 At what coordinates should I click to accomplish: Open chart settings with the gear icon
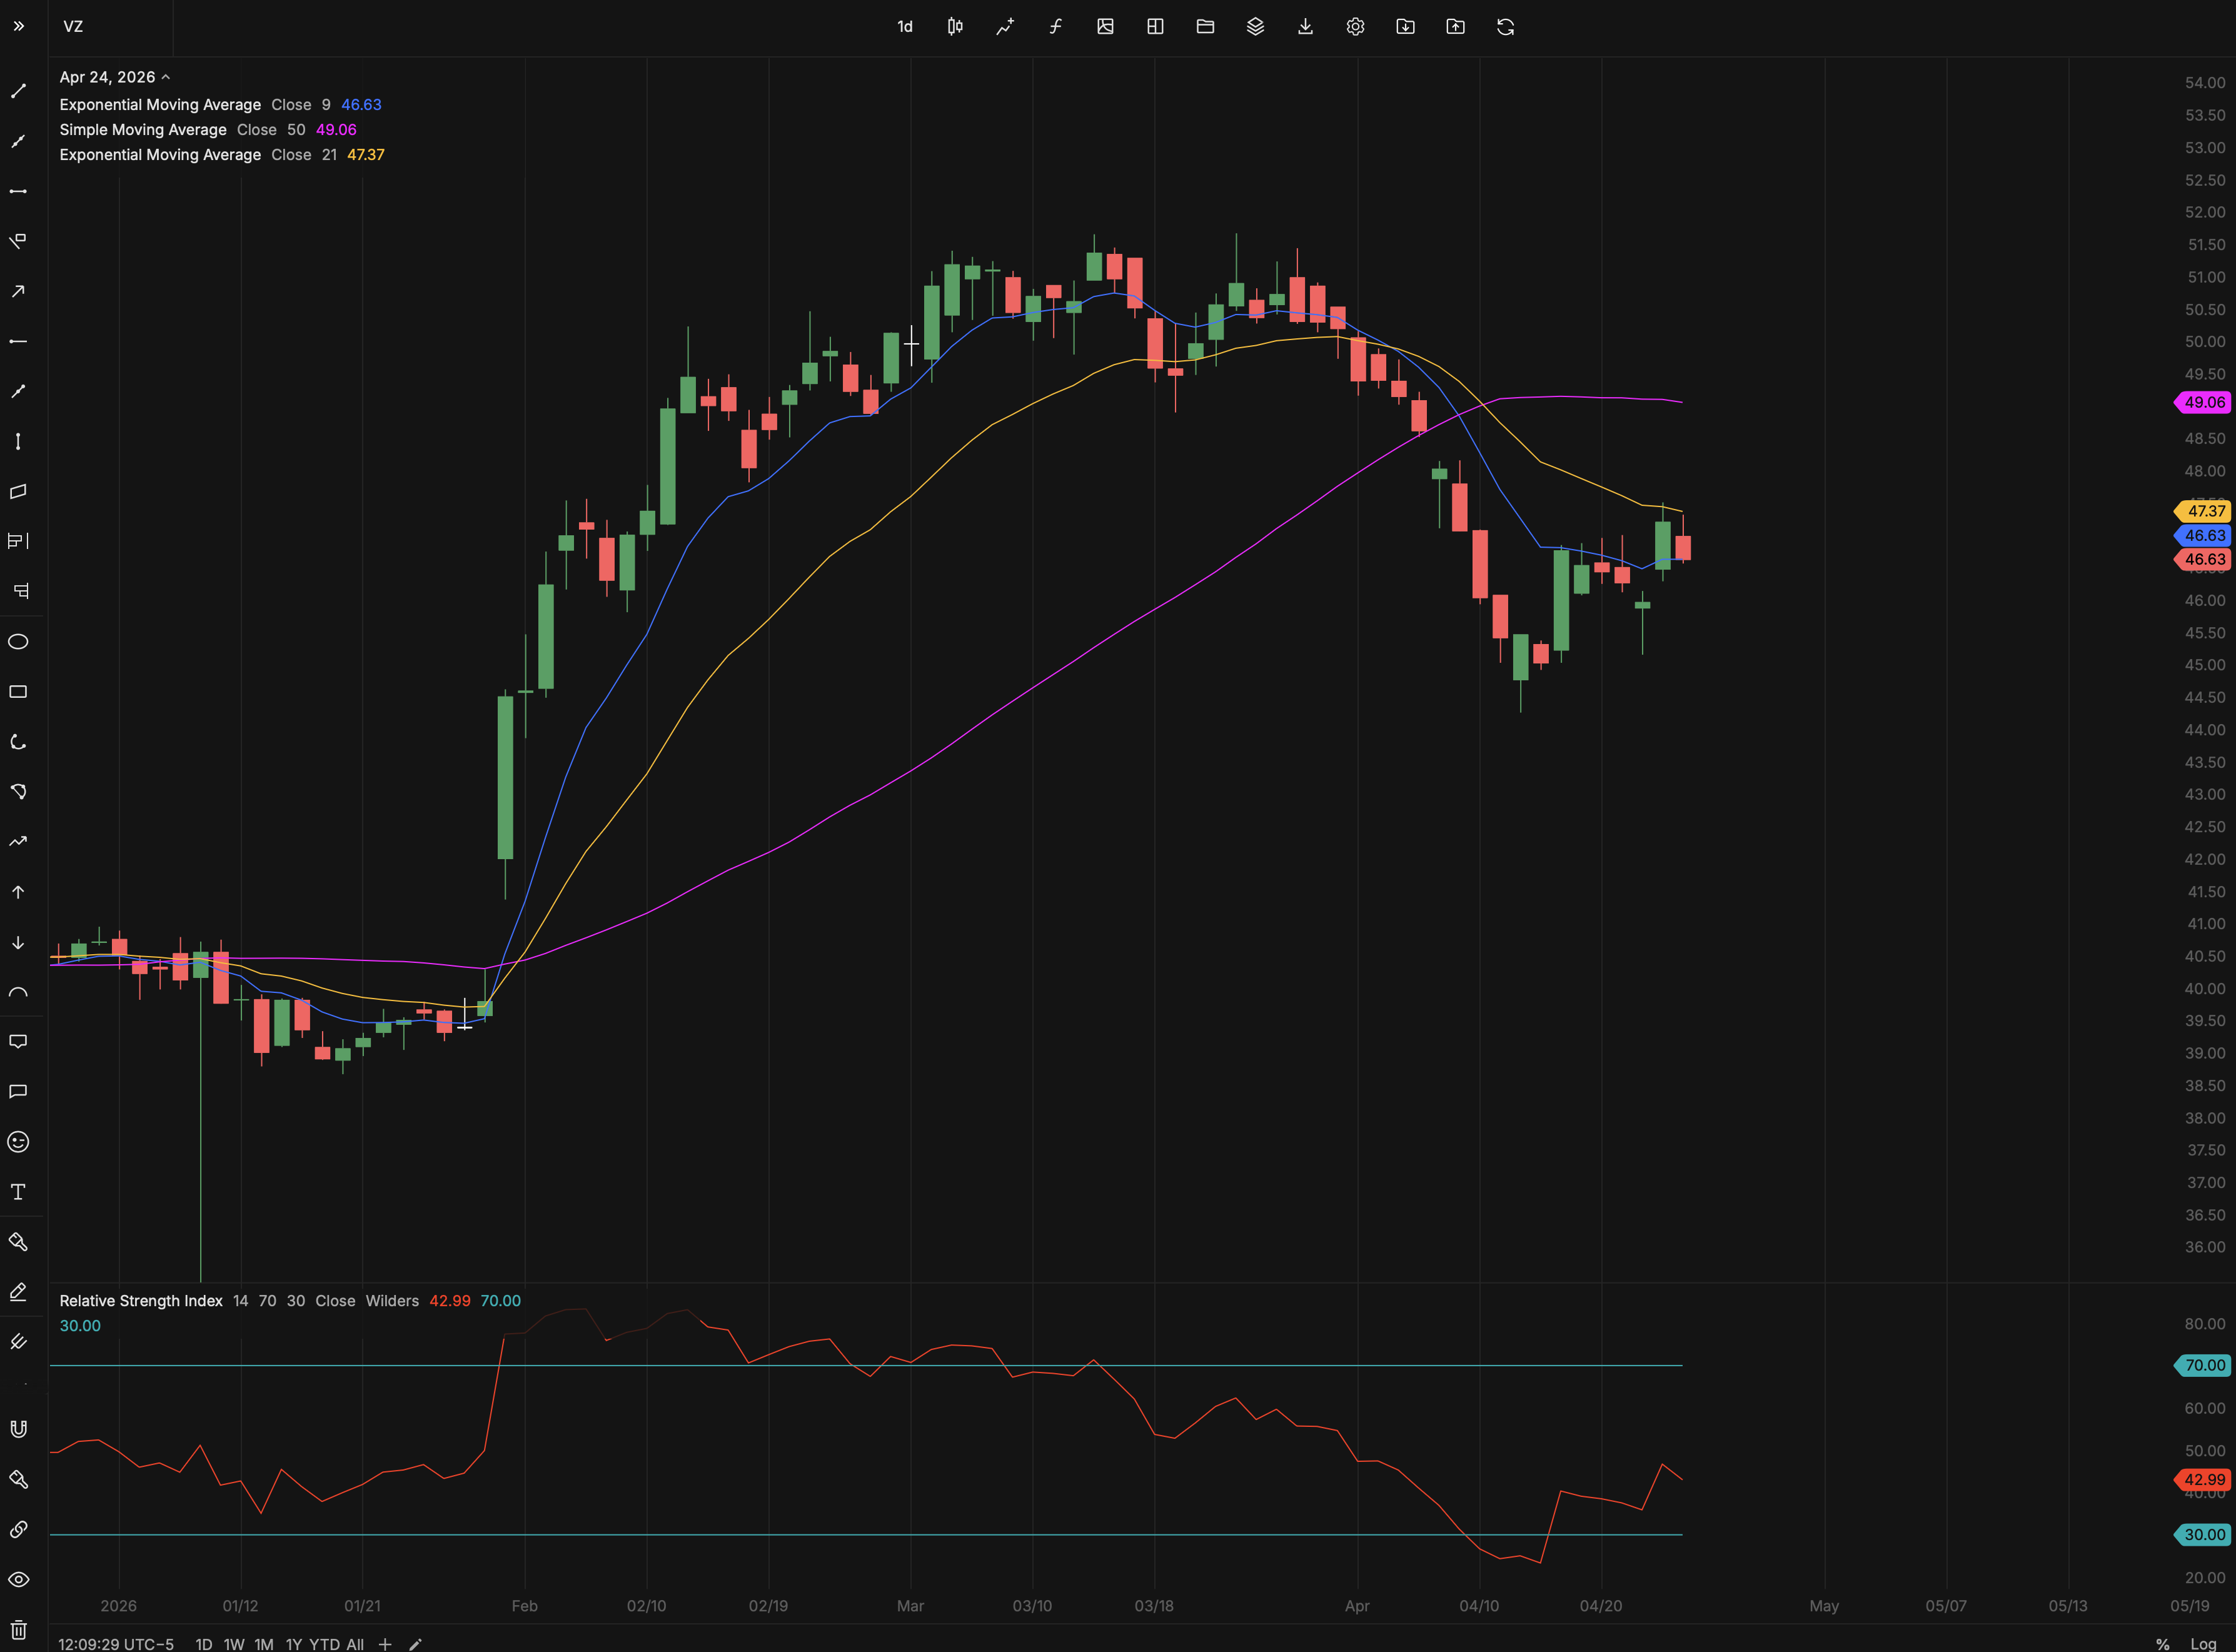[x=1356, y=27]
